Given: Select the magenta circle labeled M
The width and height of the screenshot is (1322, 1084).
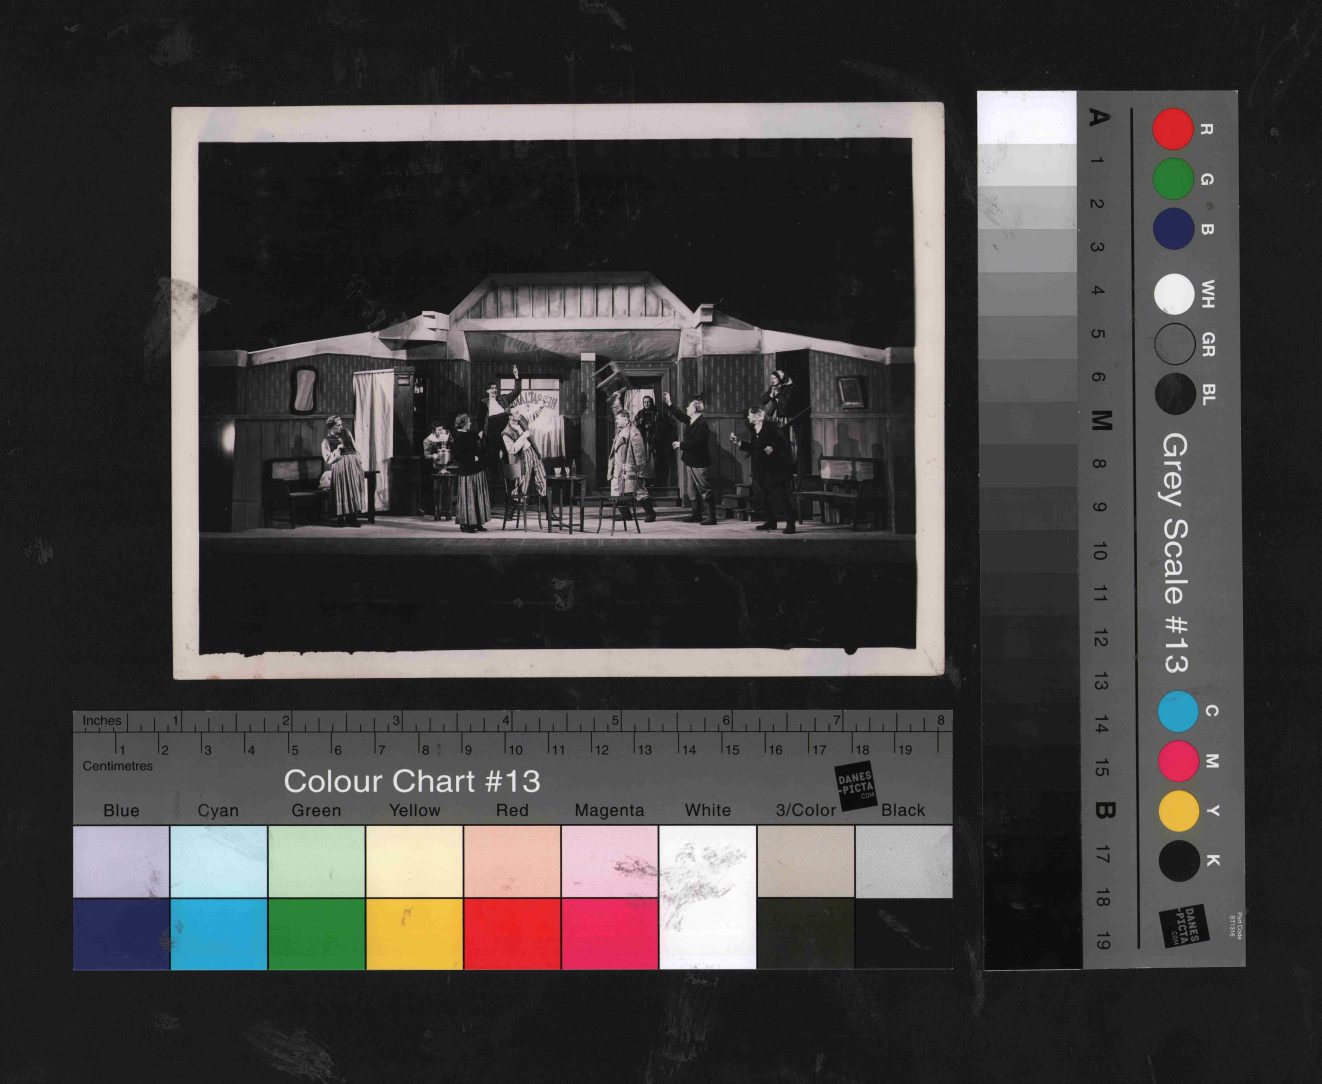Looking at the screenshot, I should pyautogui.click(x=1178, y=761).
